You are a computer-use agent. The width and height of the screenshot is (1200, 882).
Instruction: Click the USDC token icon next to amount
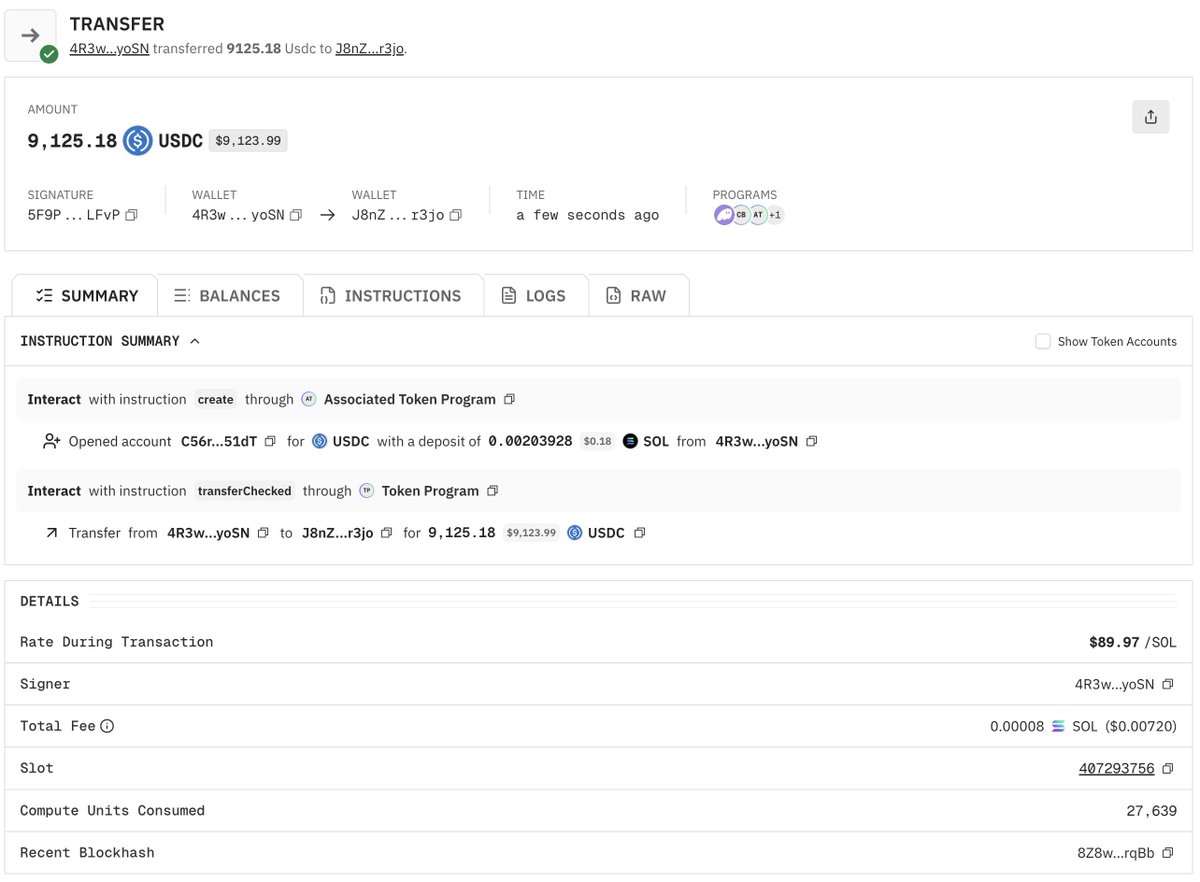pyautogui.click(x=139, y=140)
